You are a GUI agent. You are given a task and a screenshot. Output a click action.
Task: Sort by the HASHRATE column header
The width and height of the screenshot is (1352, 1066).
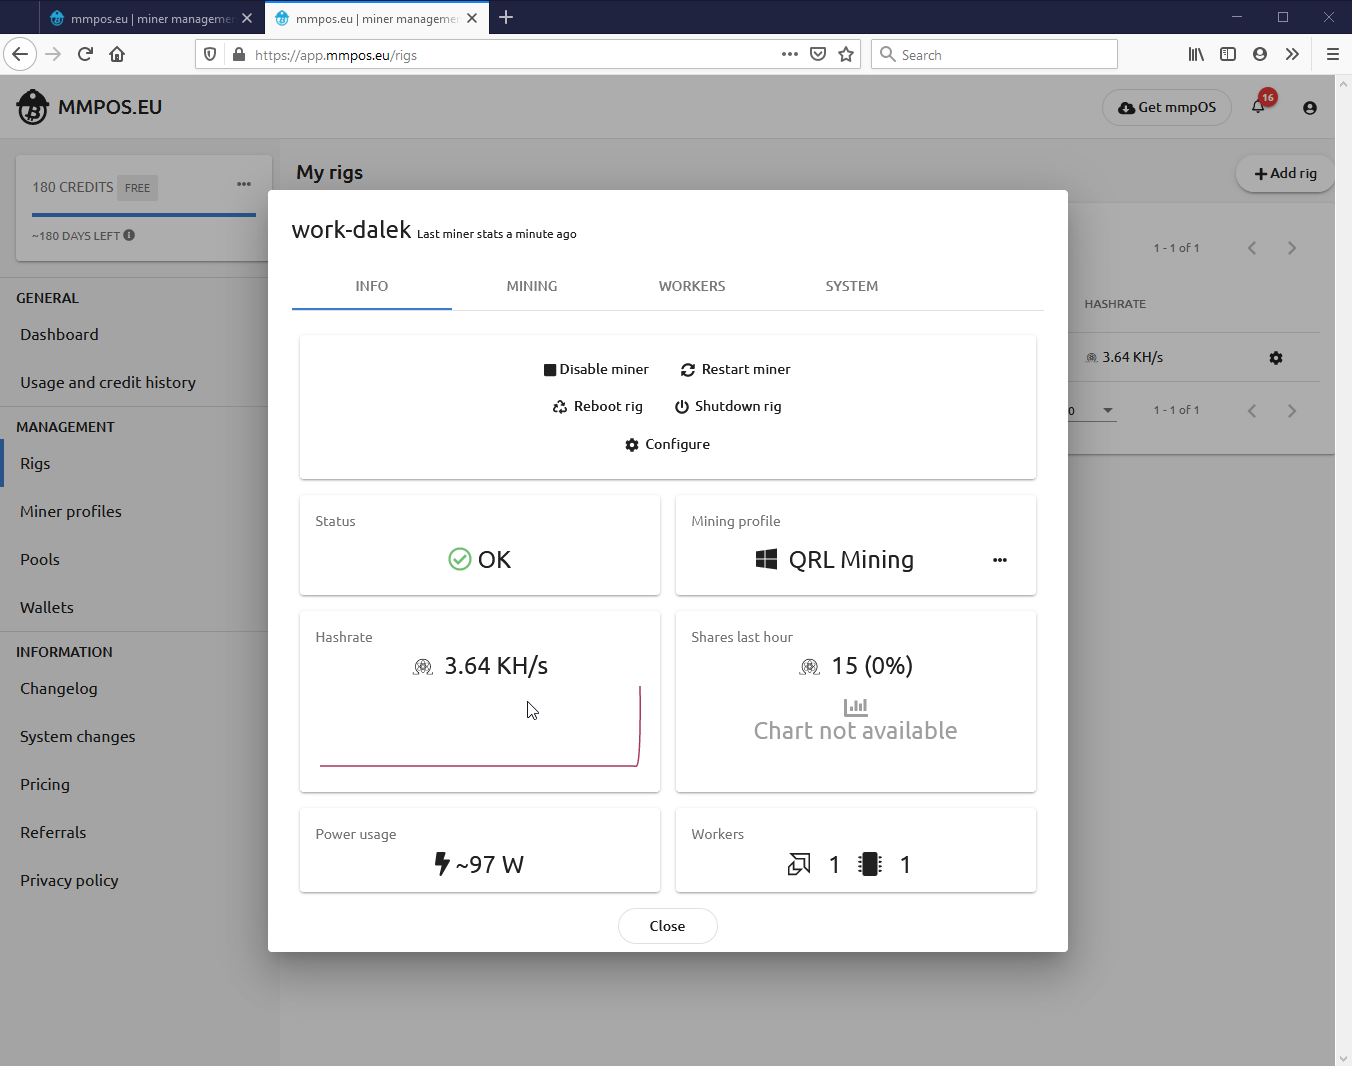[1115, 304]
